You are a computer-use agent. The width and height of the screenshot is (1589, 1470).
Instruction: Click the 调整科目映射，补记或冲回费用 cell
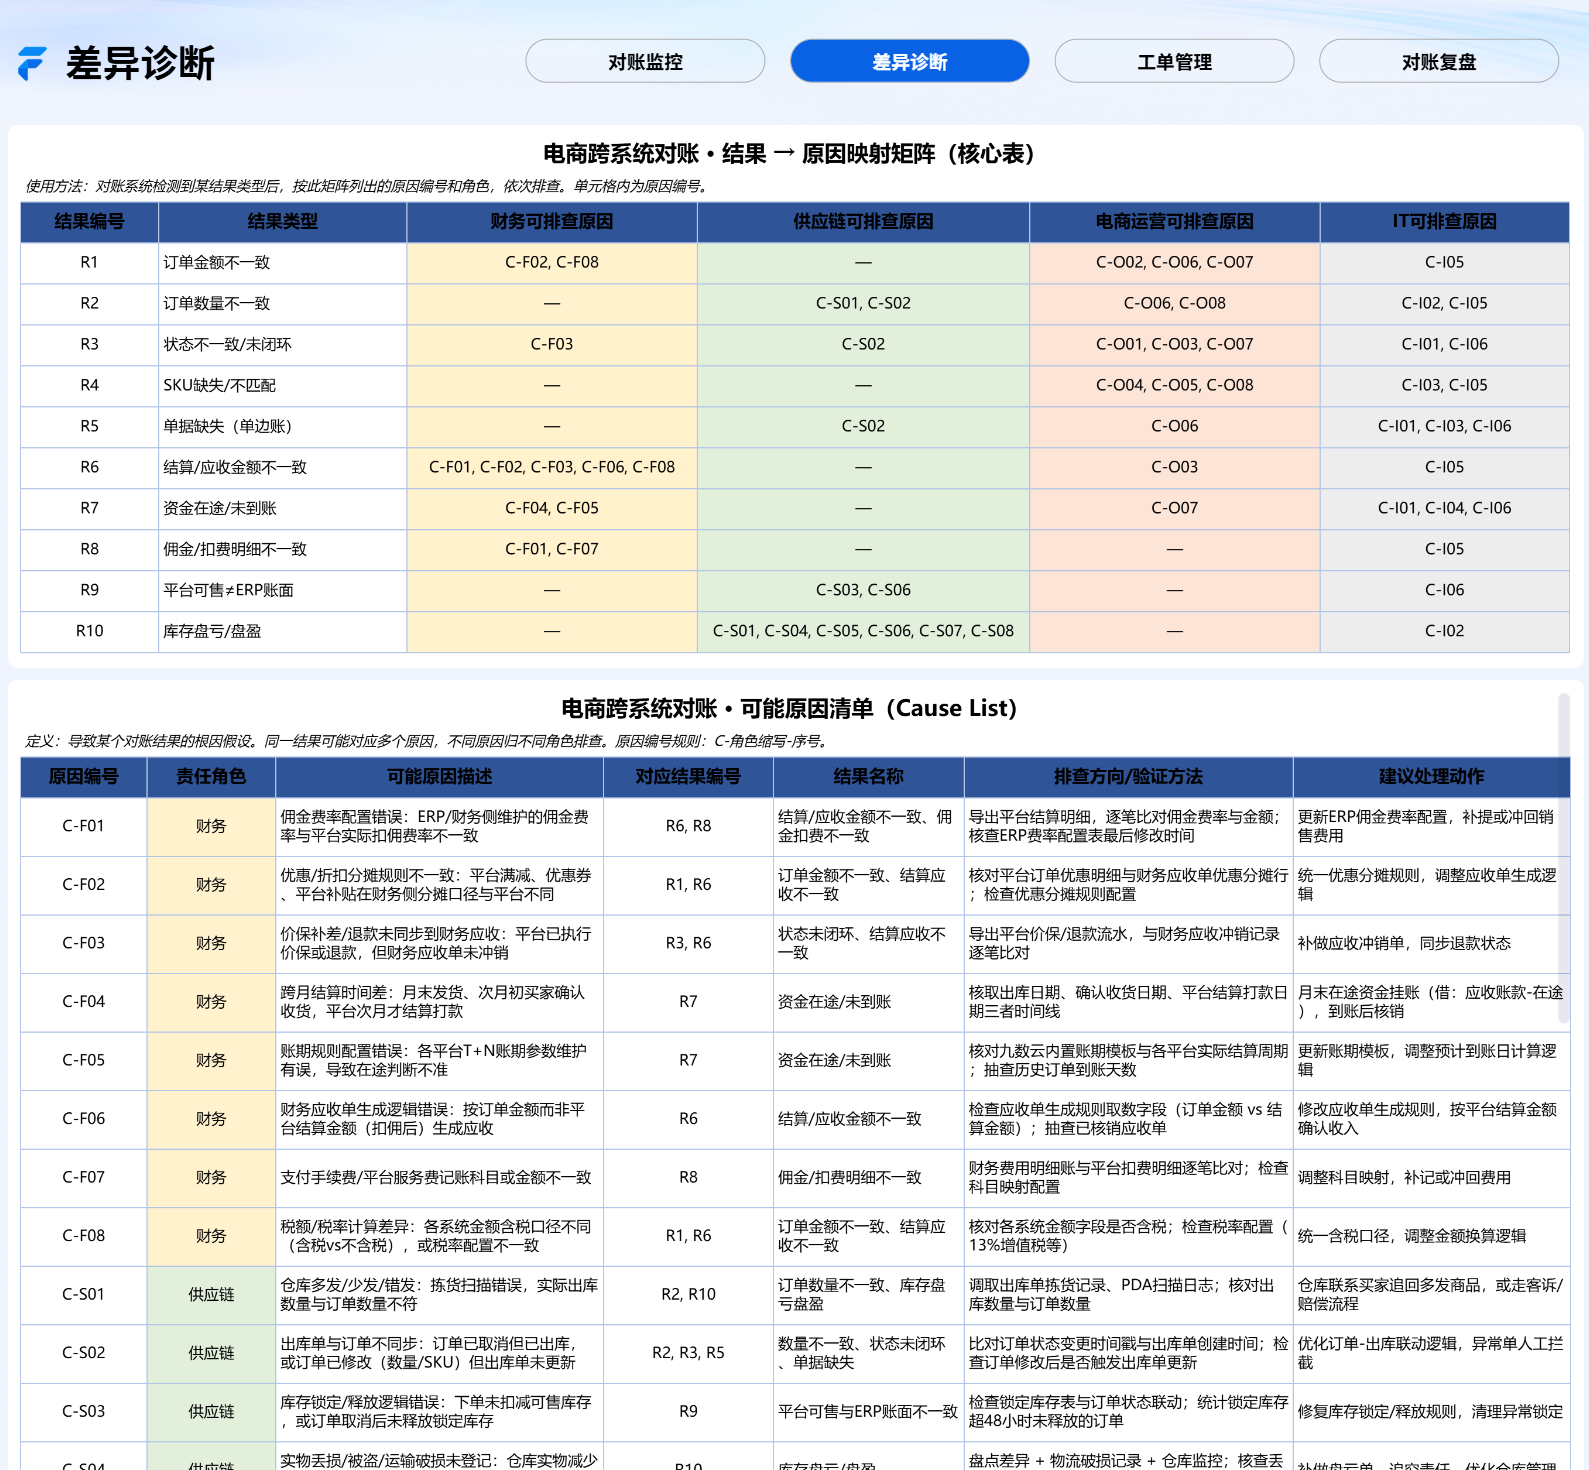(x=1432, y=1179)
